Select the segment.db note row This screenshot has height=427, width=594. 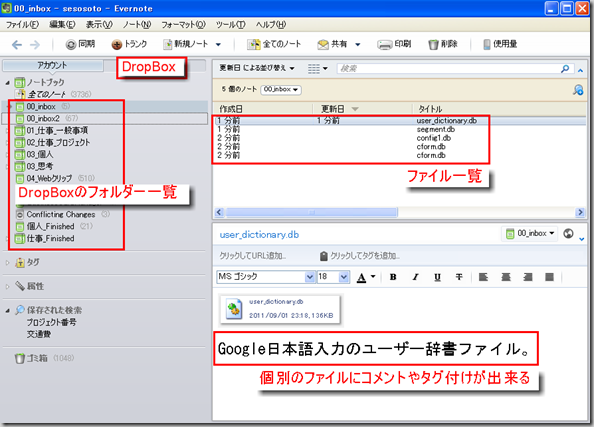pyautogui.click(x=399, y=130)
